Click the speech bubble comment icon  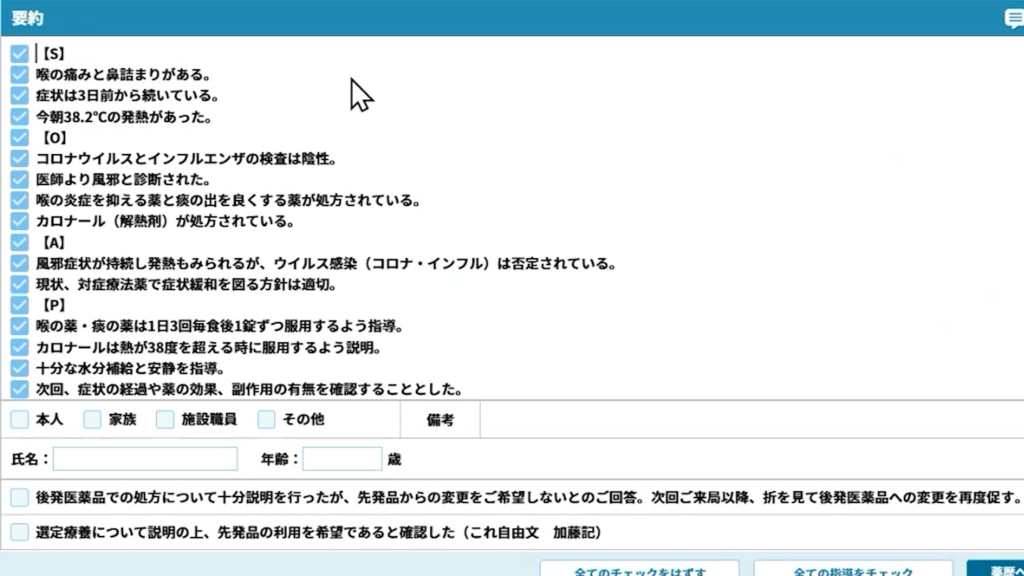[1014, 19]
